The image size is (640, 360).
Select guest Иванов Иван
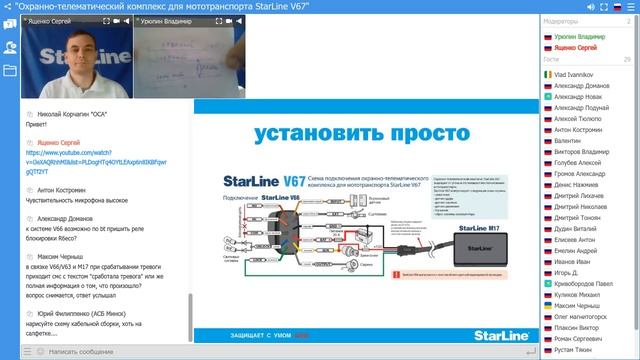[x=572, y=262]
